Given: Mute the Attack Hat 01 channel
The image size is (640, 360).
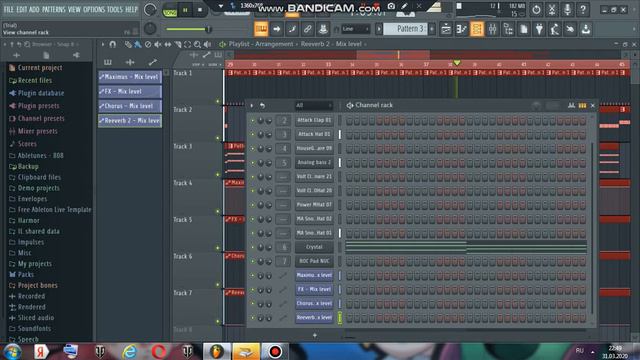Looking at the screenshot, I should coord(252,134).
